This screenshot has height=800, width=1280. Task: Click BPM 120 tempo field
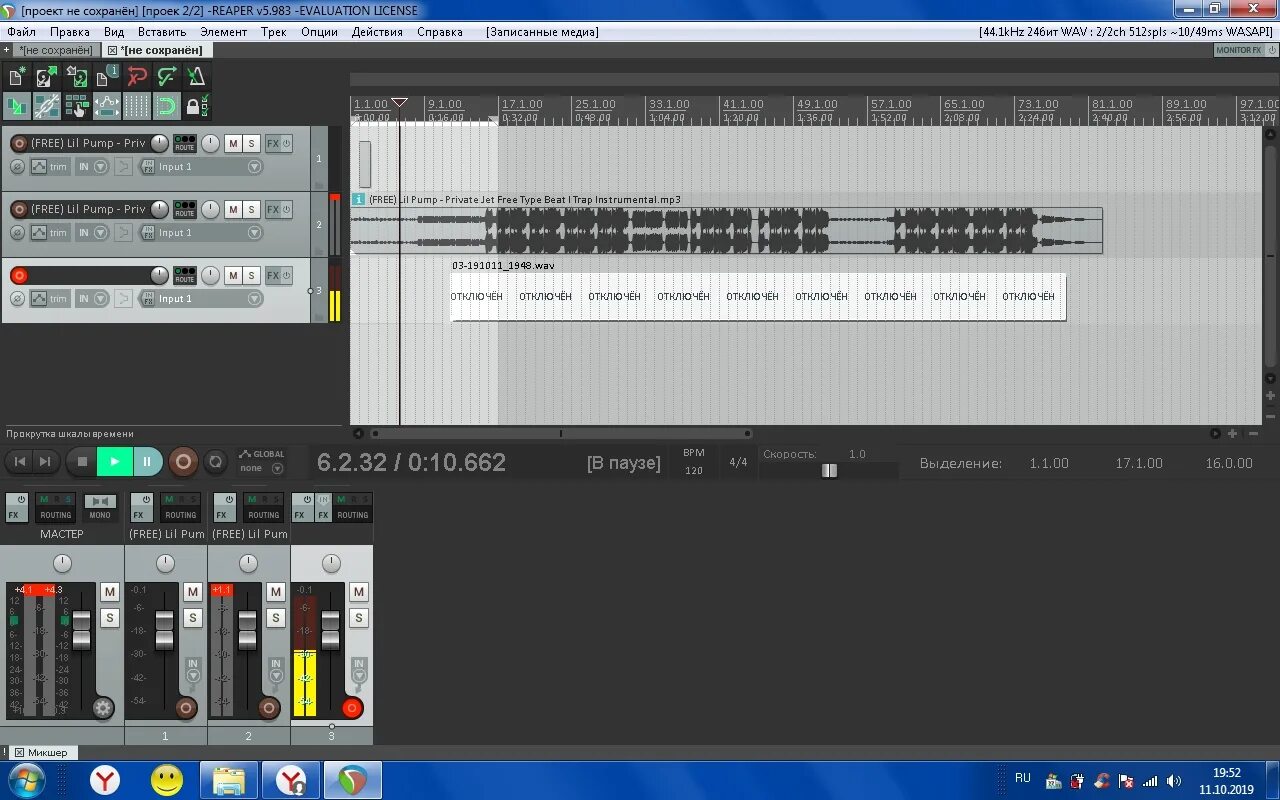pyautogui.click(x=694, y=470)
